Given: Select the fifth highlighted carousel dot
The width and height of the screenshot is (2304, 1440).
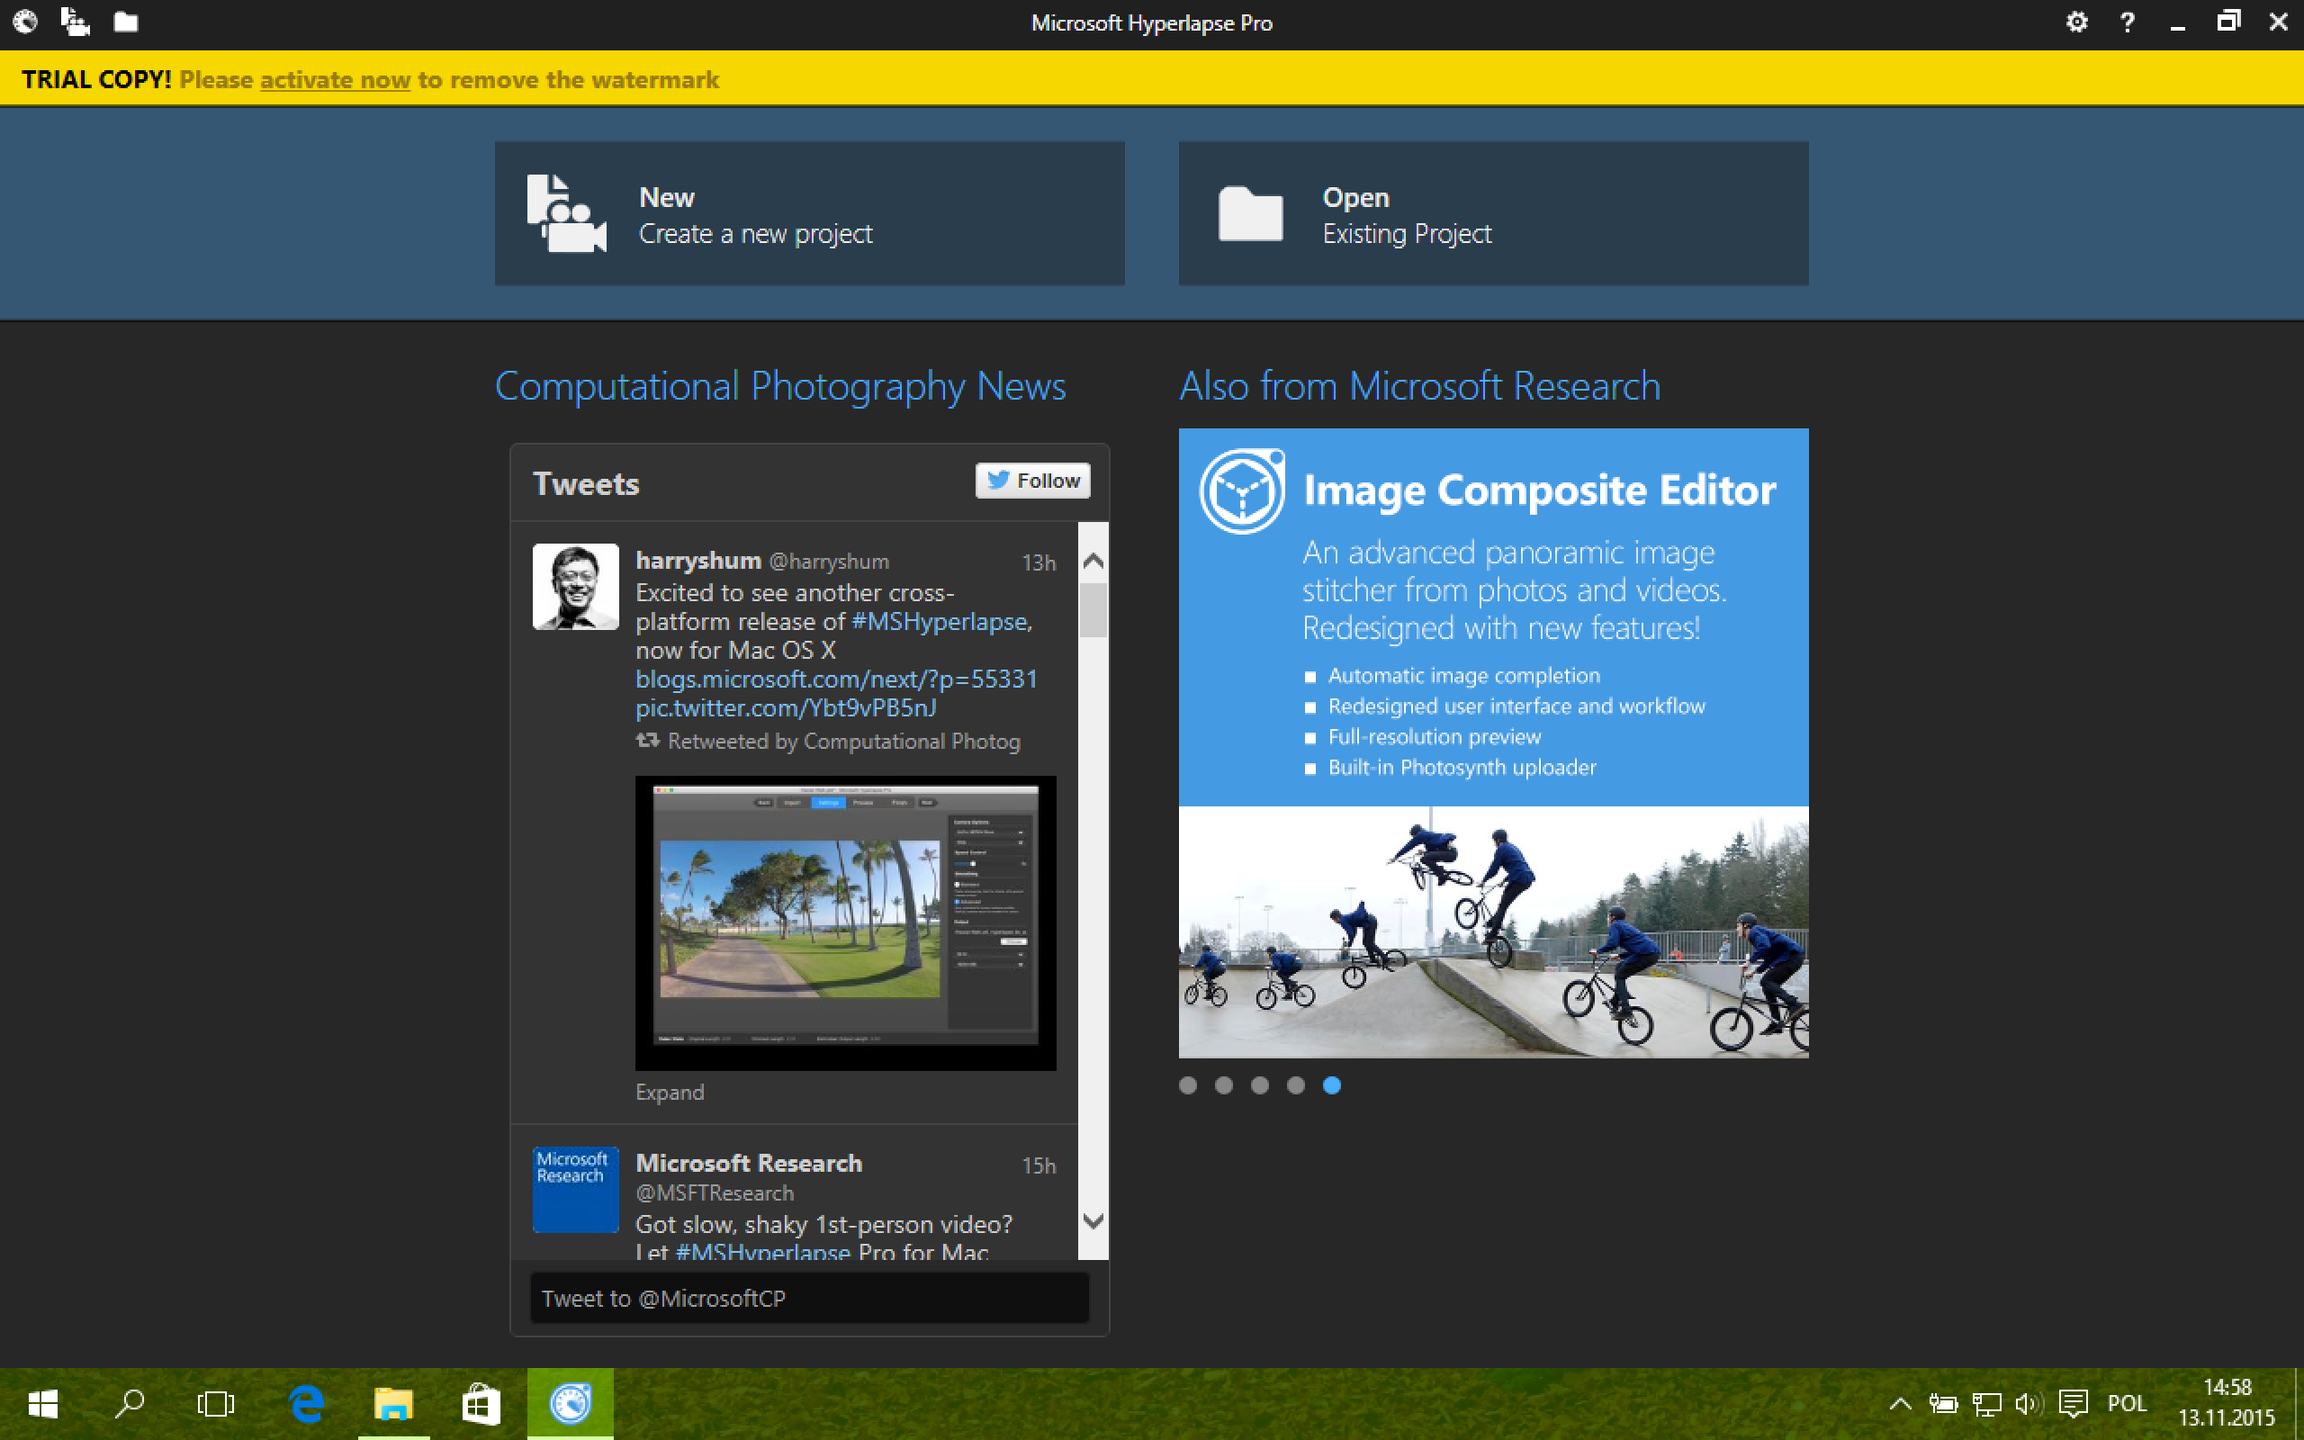Looking at the screenshot, I should click(x=1332, y=1085).
